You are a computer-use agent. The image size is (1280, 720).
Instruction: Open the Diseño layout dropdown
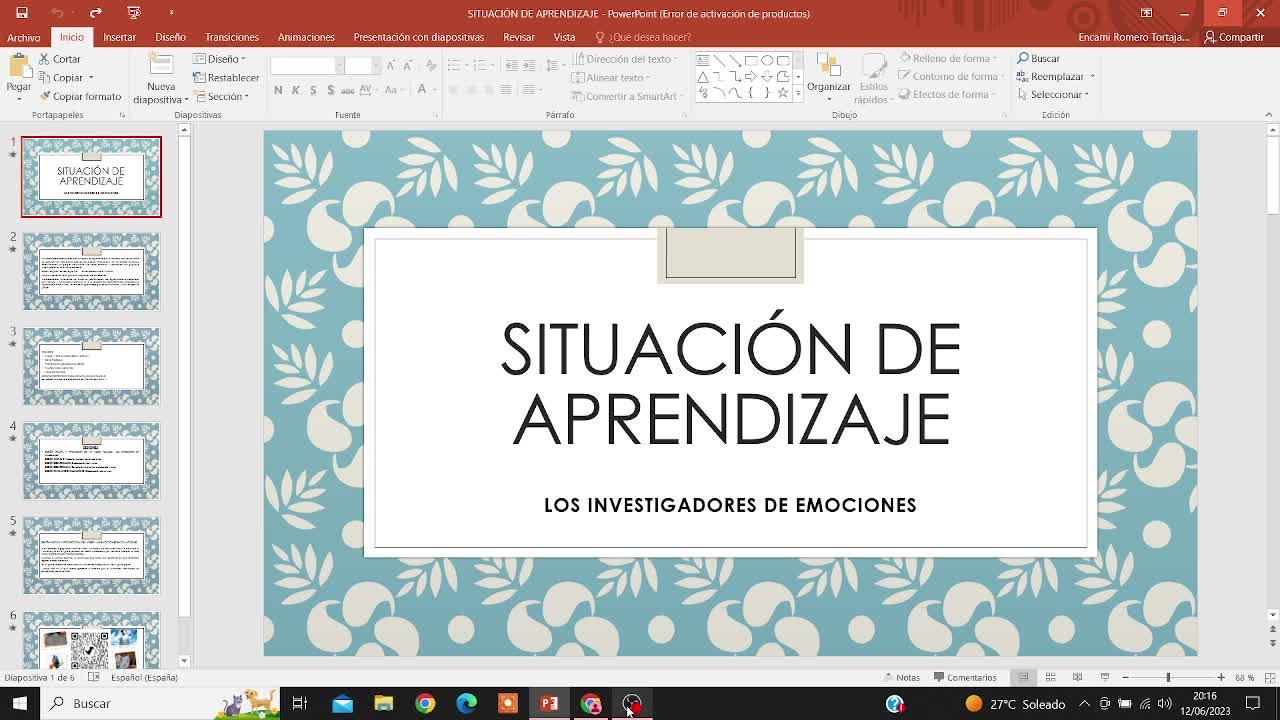tap(219, 59)
